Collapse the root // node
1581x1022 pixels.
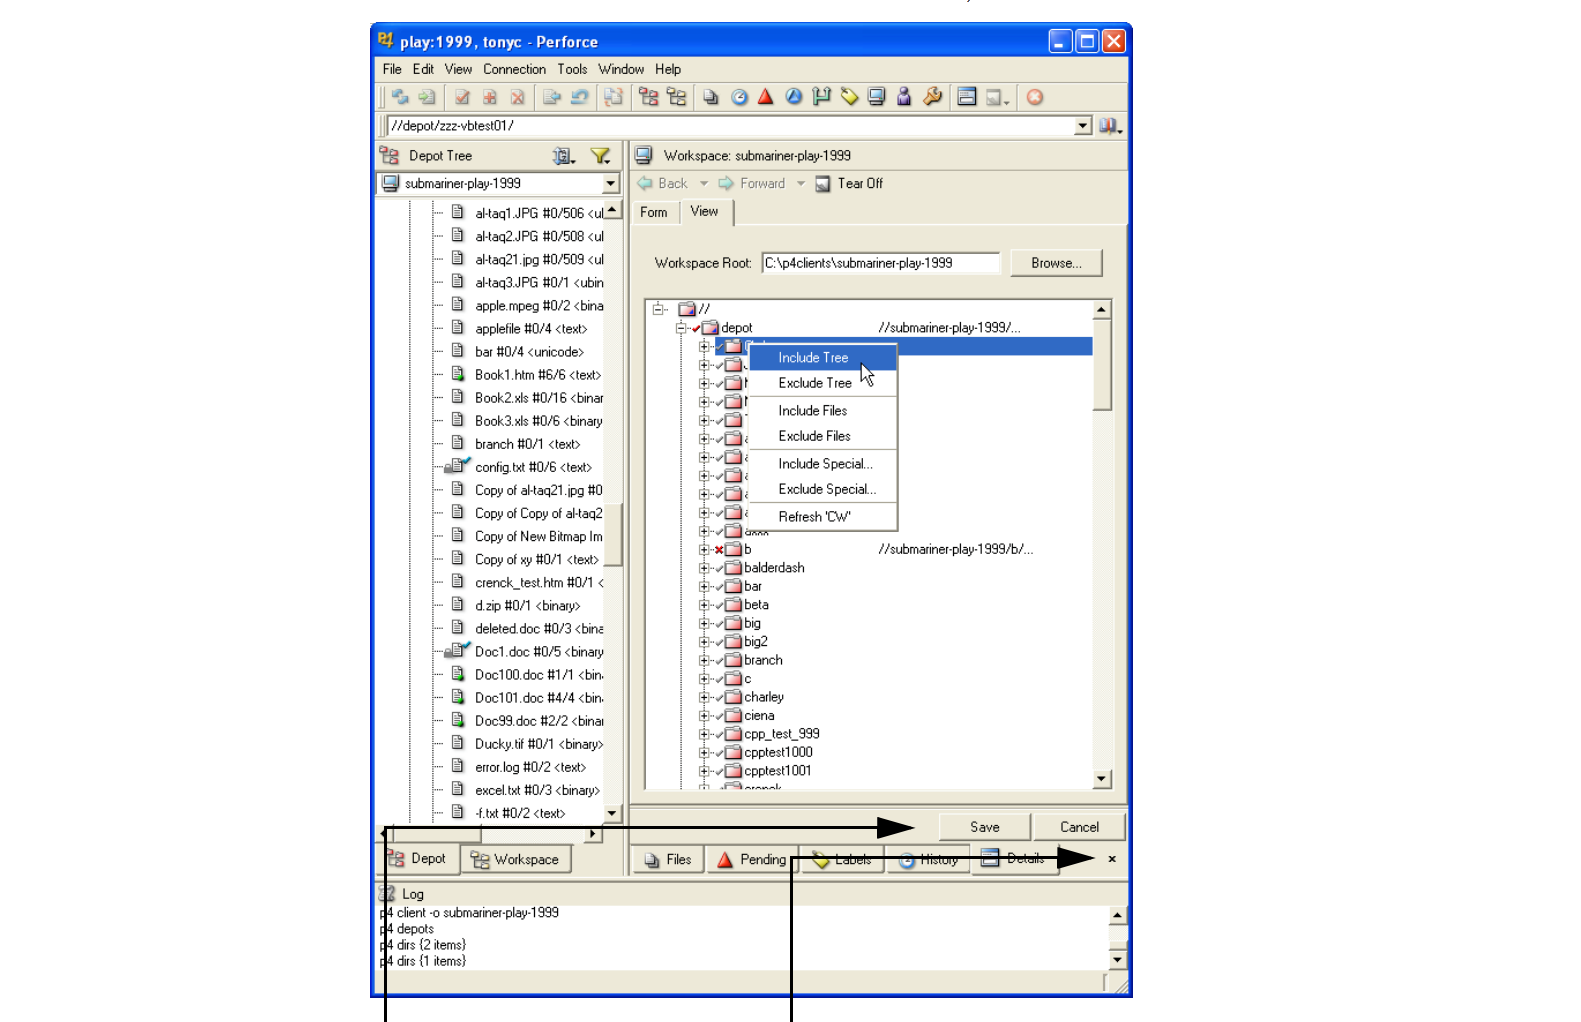click(658, 309)
